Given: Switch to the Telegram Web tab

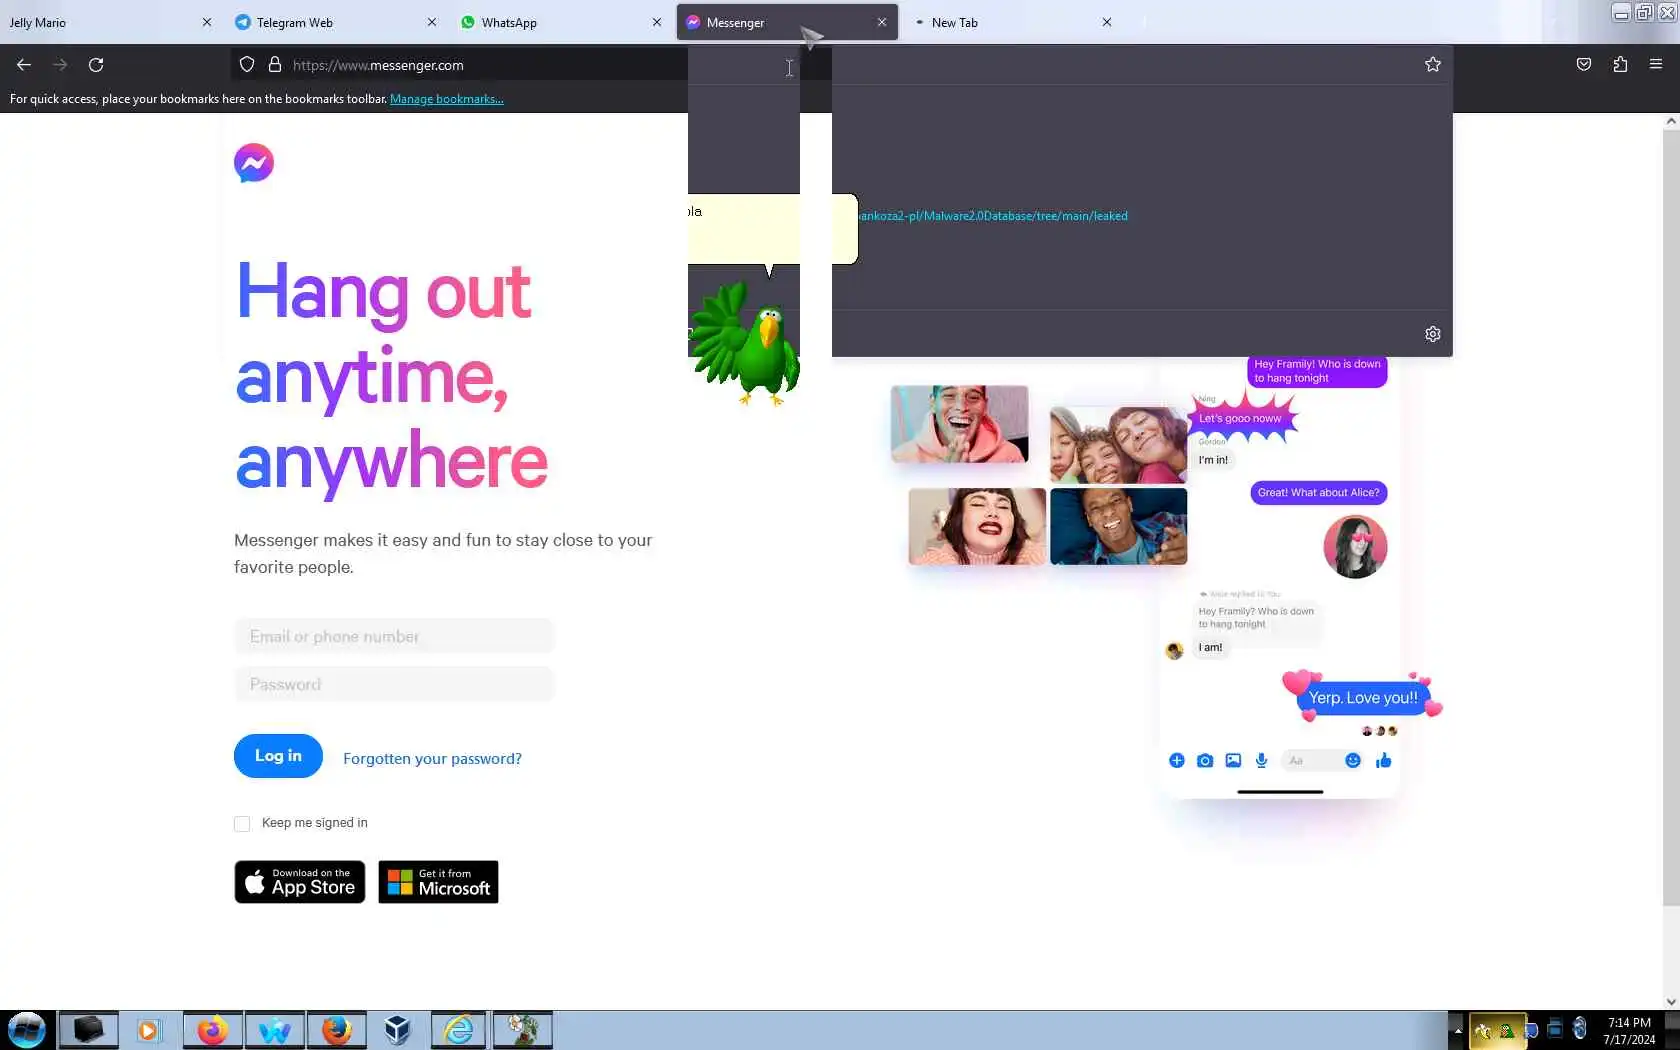Looking at the screenshot, I should coord(335,22).
